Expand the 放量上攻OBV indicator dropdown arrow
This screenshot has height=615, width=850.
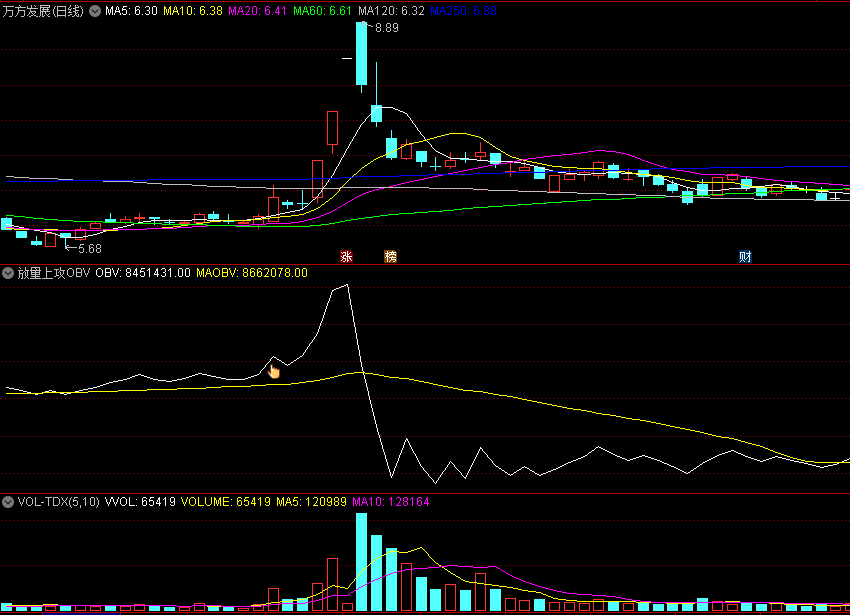[8, 273]
